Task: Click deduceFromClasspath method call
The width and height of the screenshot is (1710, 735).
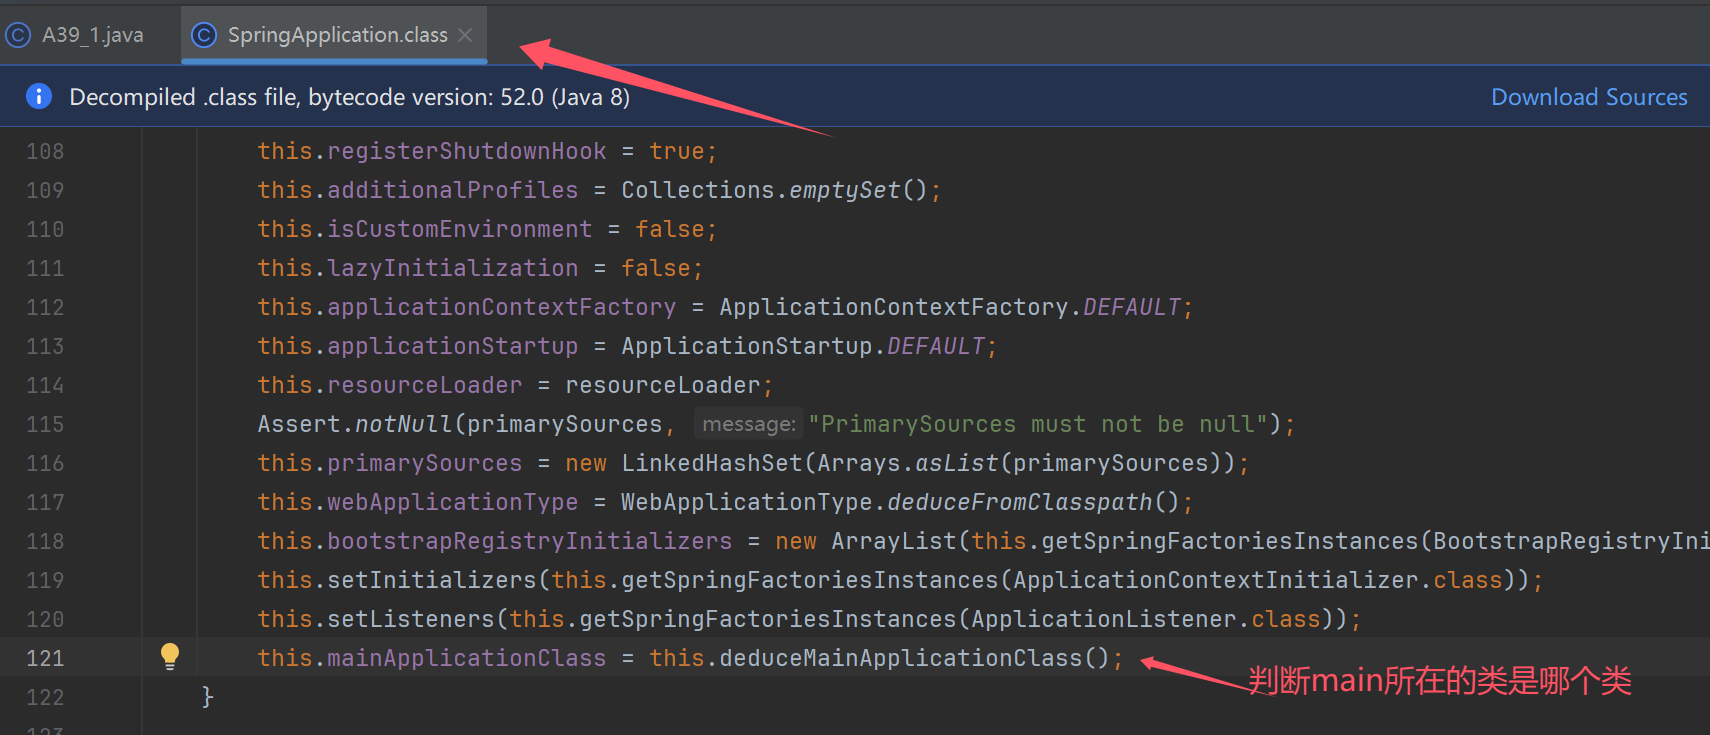Action: coord(1020,502)
